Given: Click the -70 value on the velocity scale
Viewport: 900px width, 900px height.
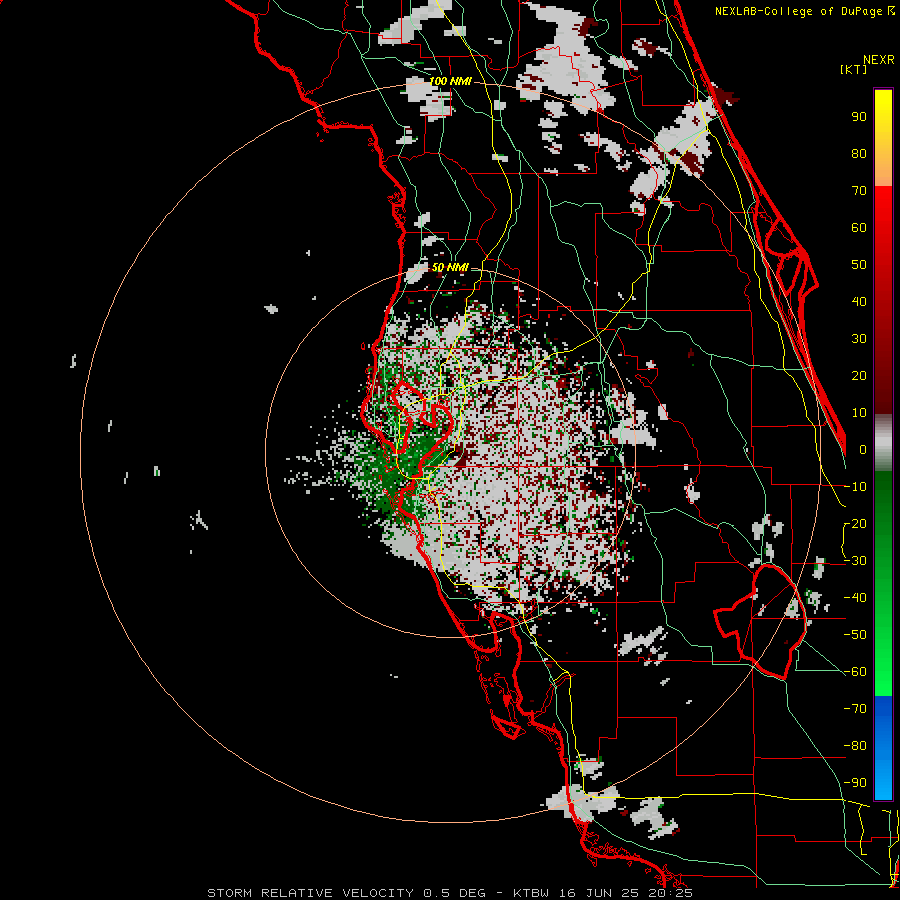Looking at the screenshot, I should pos(855,709).
